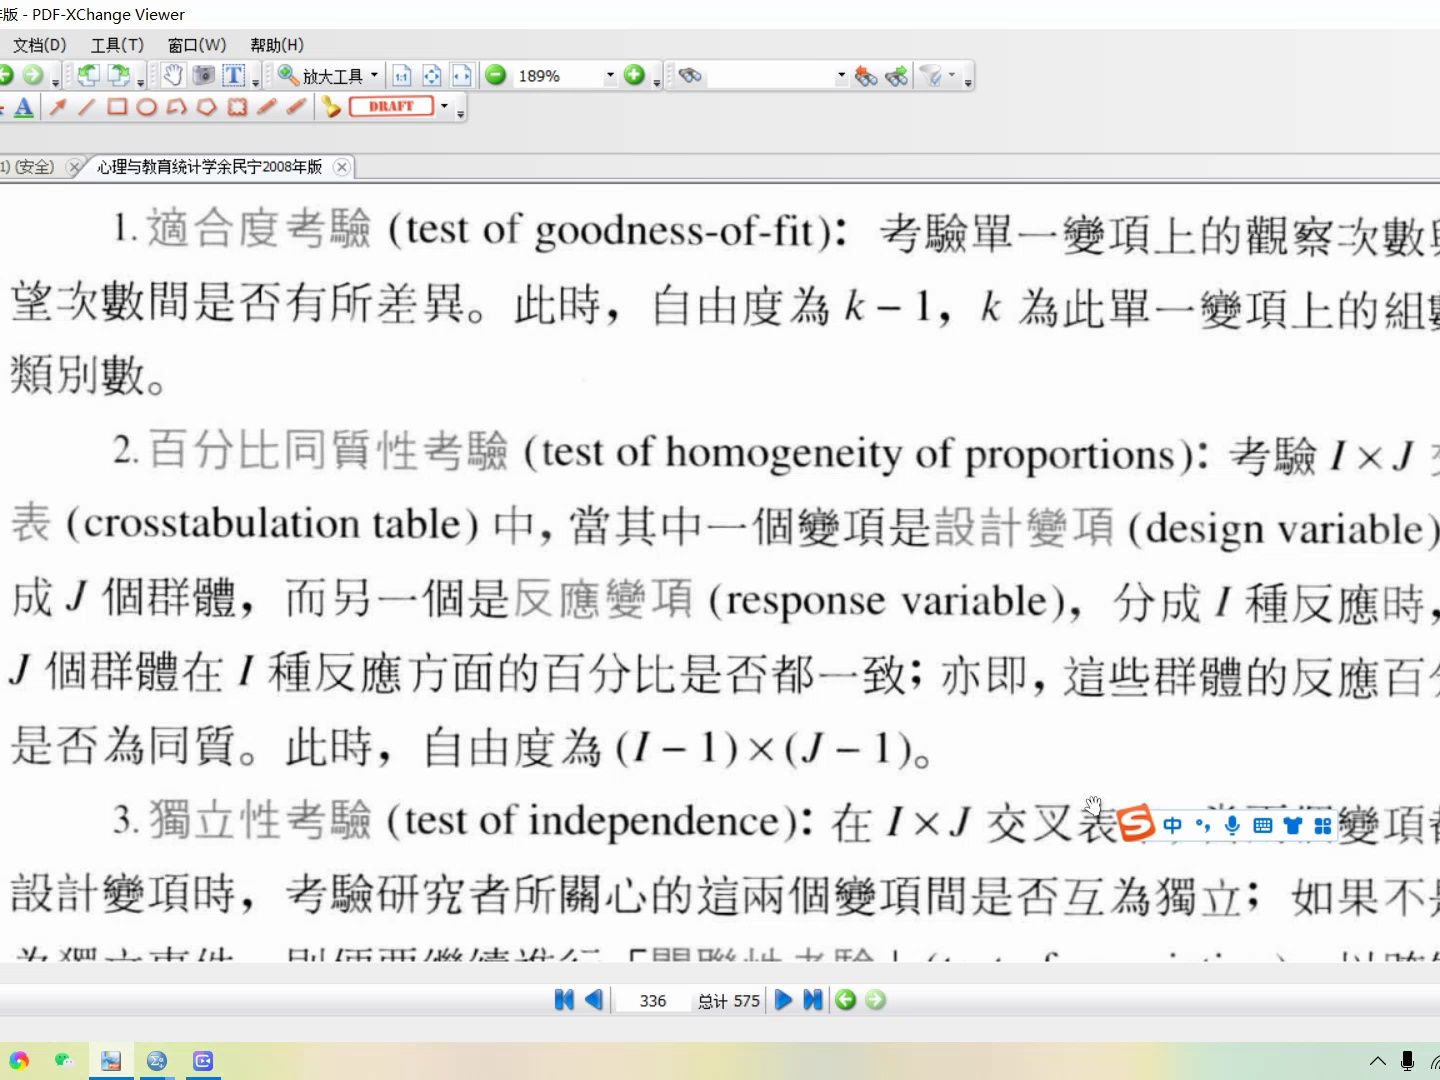The width and height of the screenshot is (1440, 1080).
Task: Click the rubber Stamp tool icon
Action: 332,107
